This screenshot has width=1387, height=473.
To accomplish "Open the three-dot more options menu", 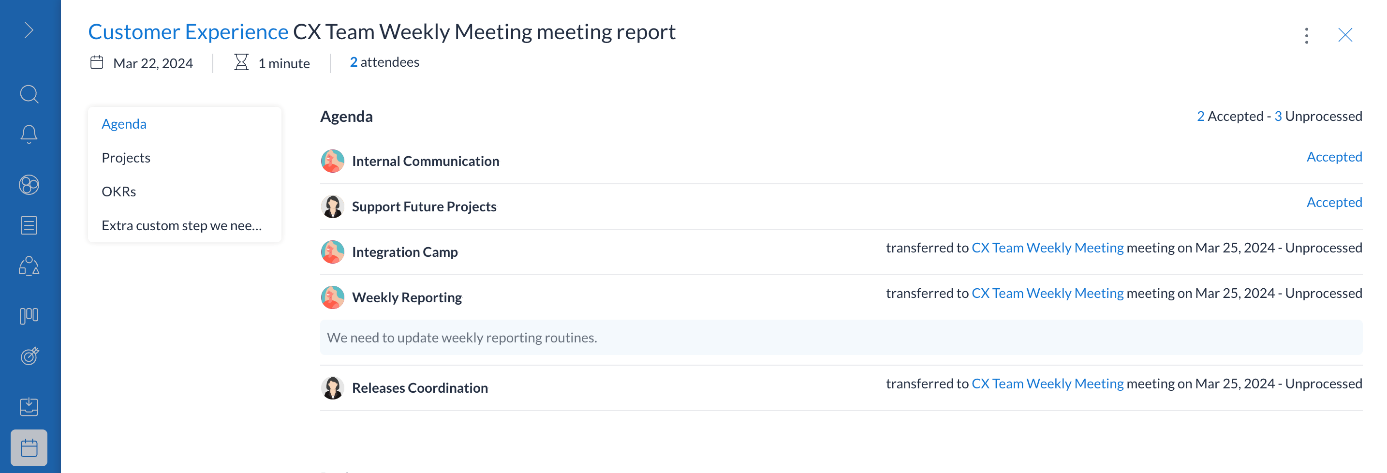I will click(1306, 35).
